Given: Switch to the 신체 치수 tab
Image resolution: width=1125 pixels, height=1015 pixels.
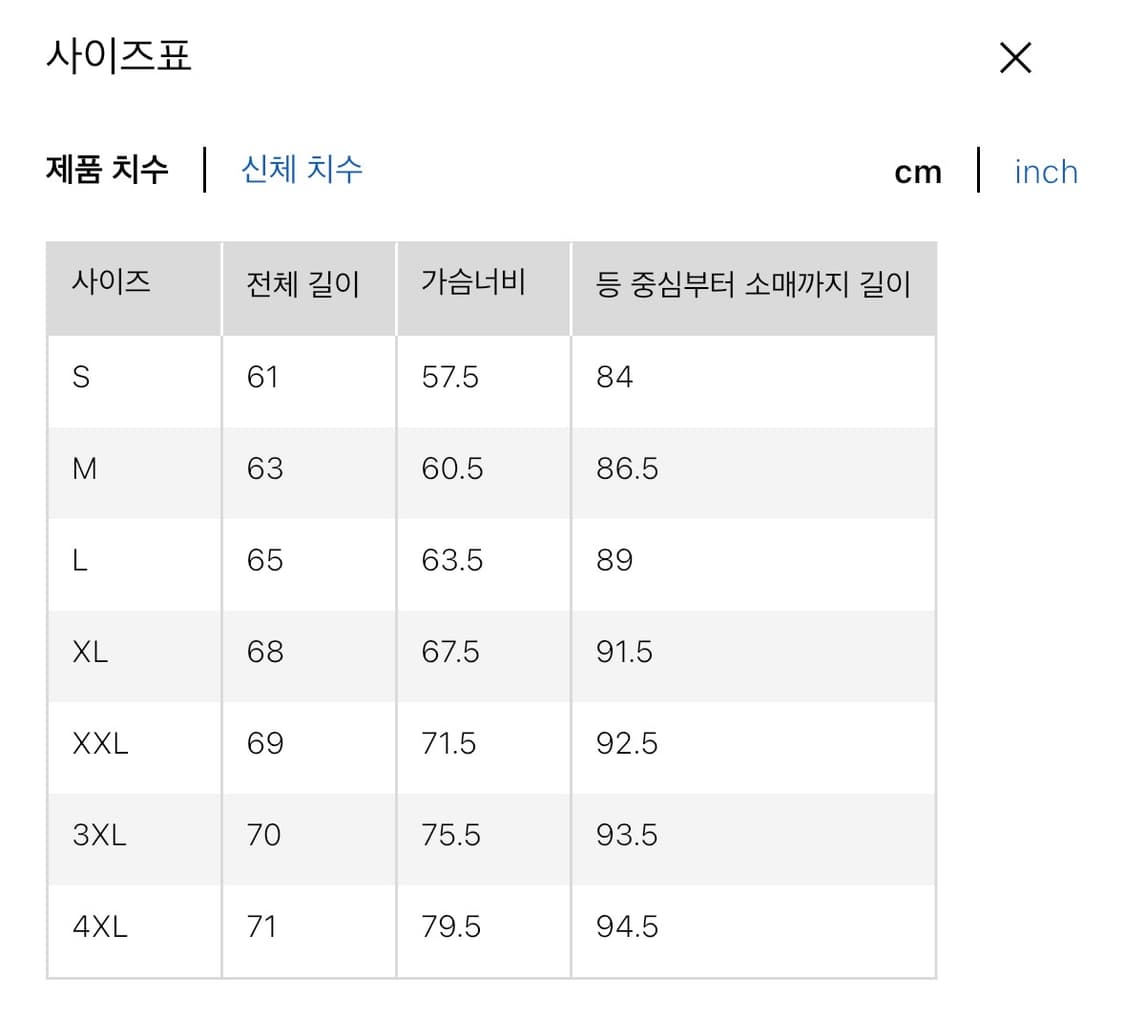Looking at the screenshot, I should click(x=300, y=171).
